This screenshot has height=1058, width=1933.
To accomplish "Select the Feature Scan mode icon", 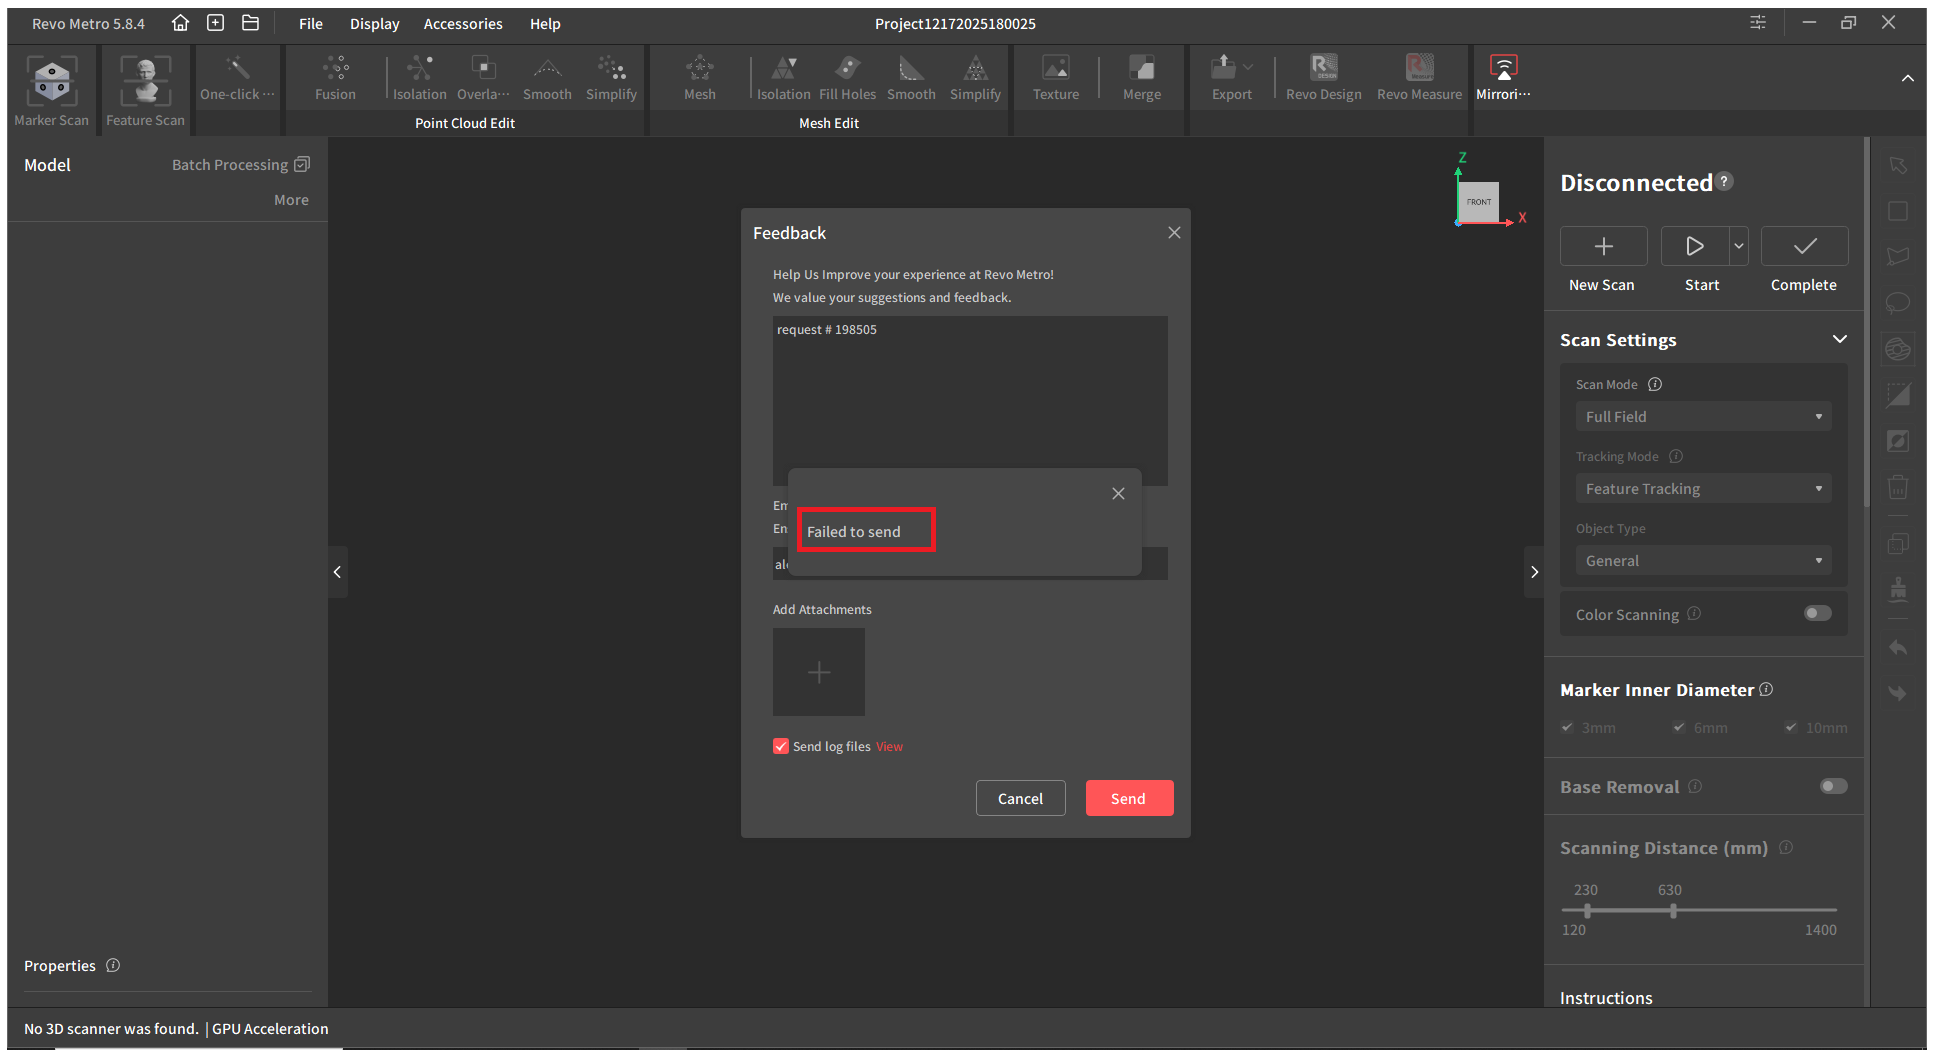I will [x=146, y=82].
